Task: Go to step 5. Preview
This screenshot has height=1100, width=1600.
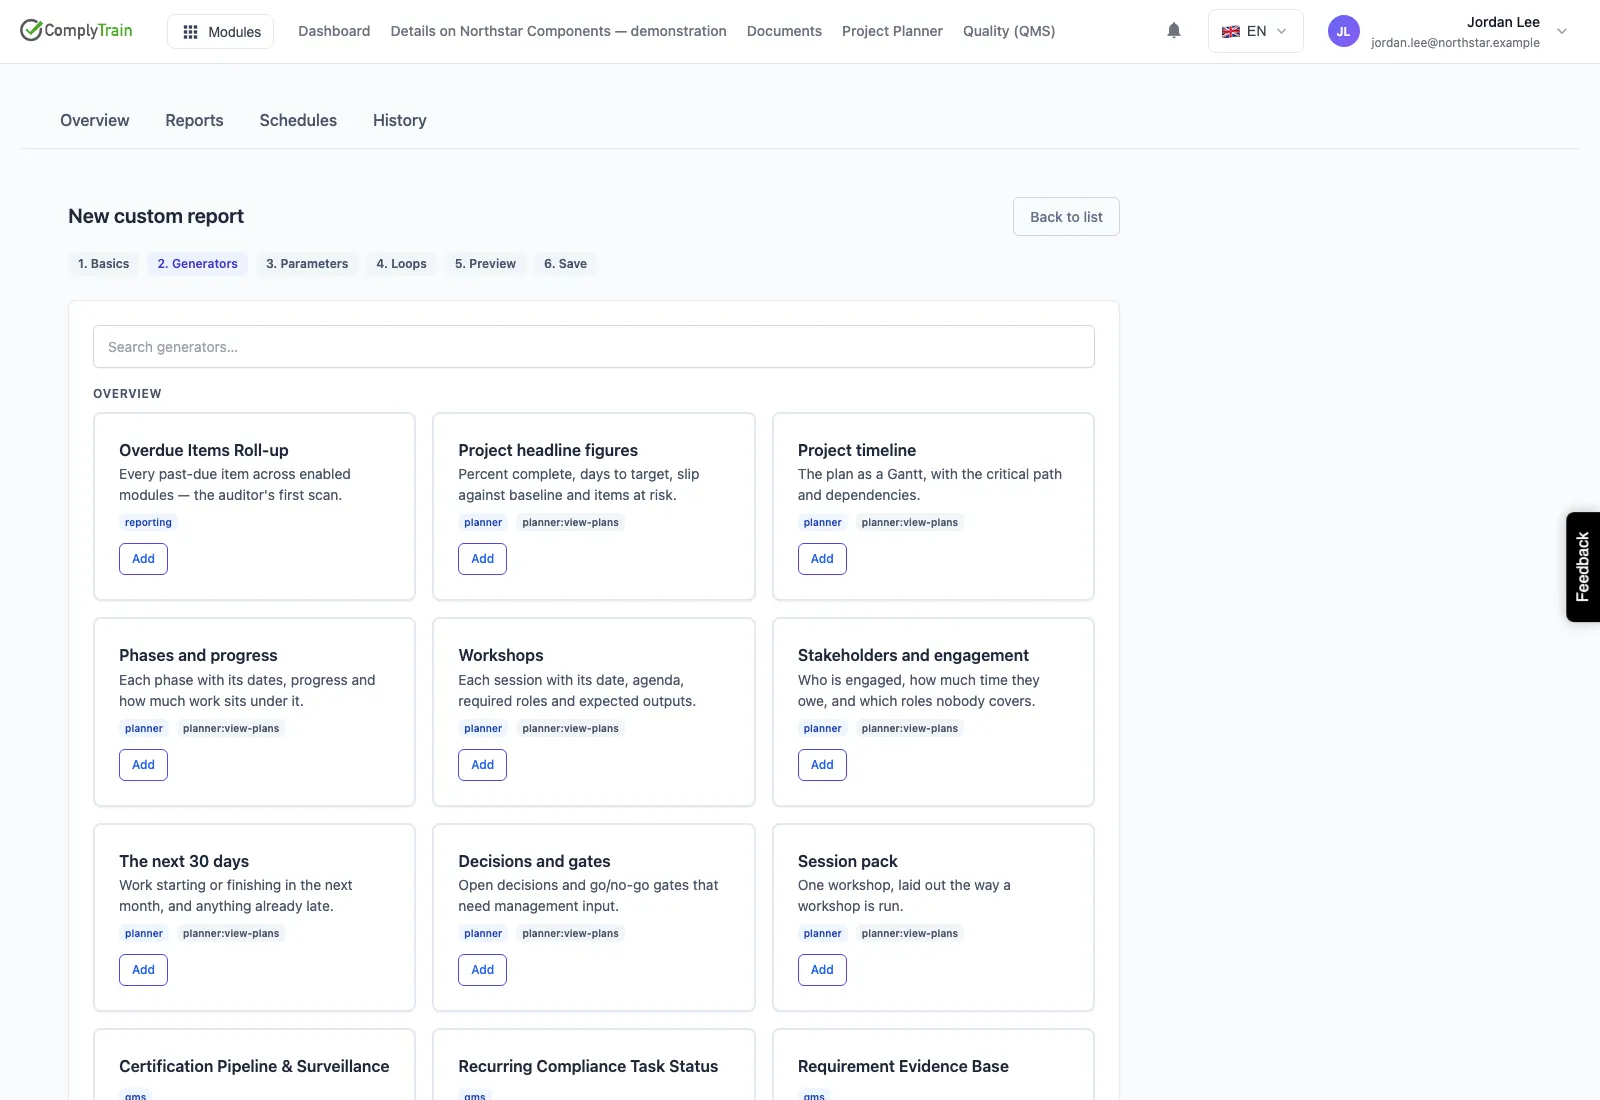Action: 485,264
